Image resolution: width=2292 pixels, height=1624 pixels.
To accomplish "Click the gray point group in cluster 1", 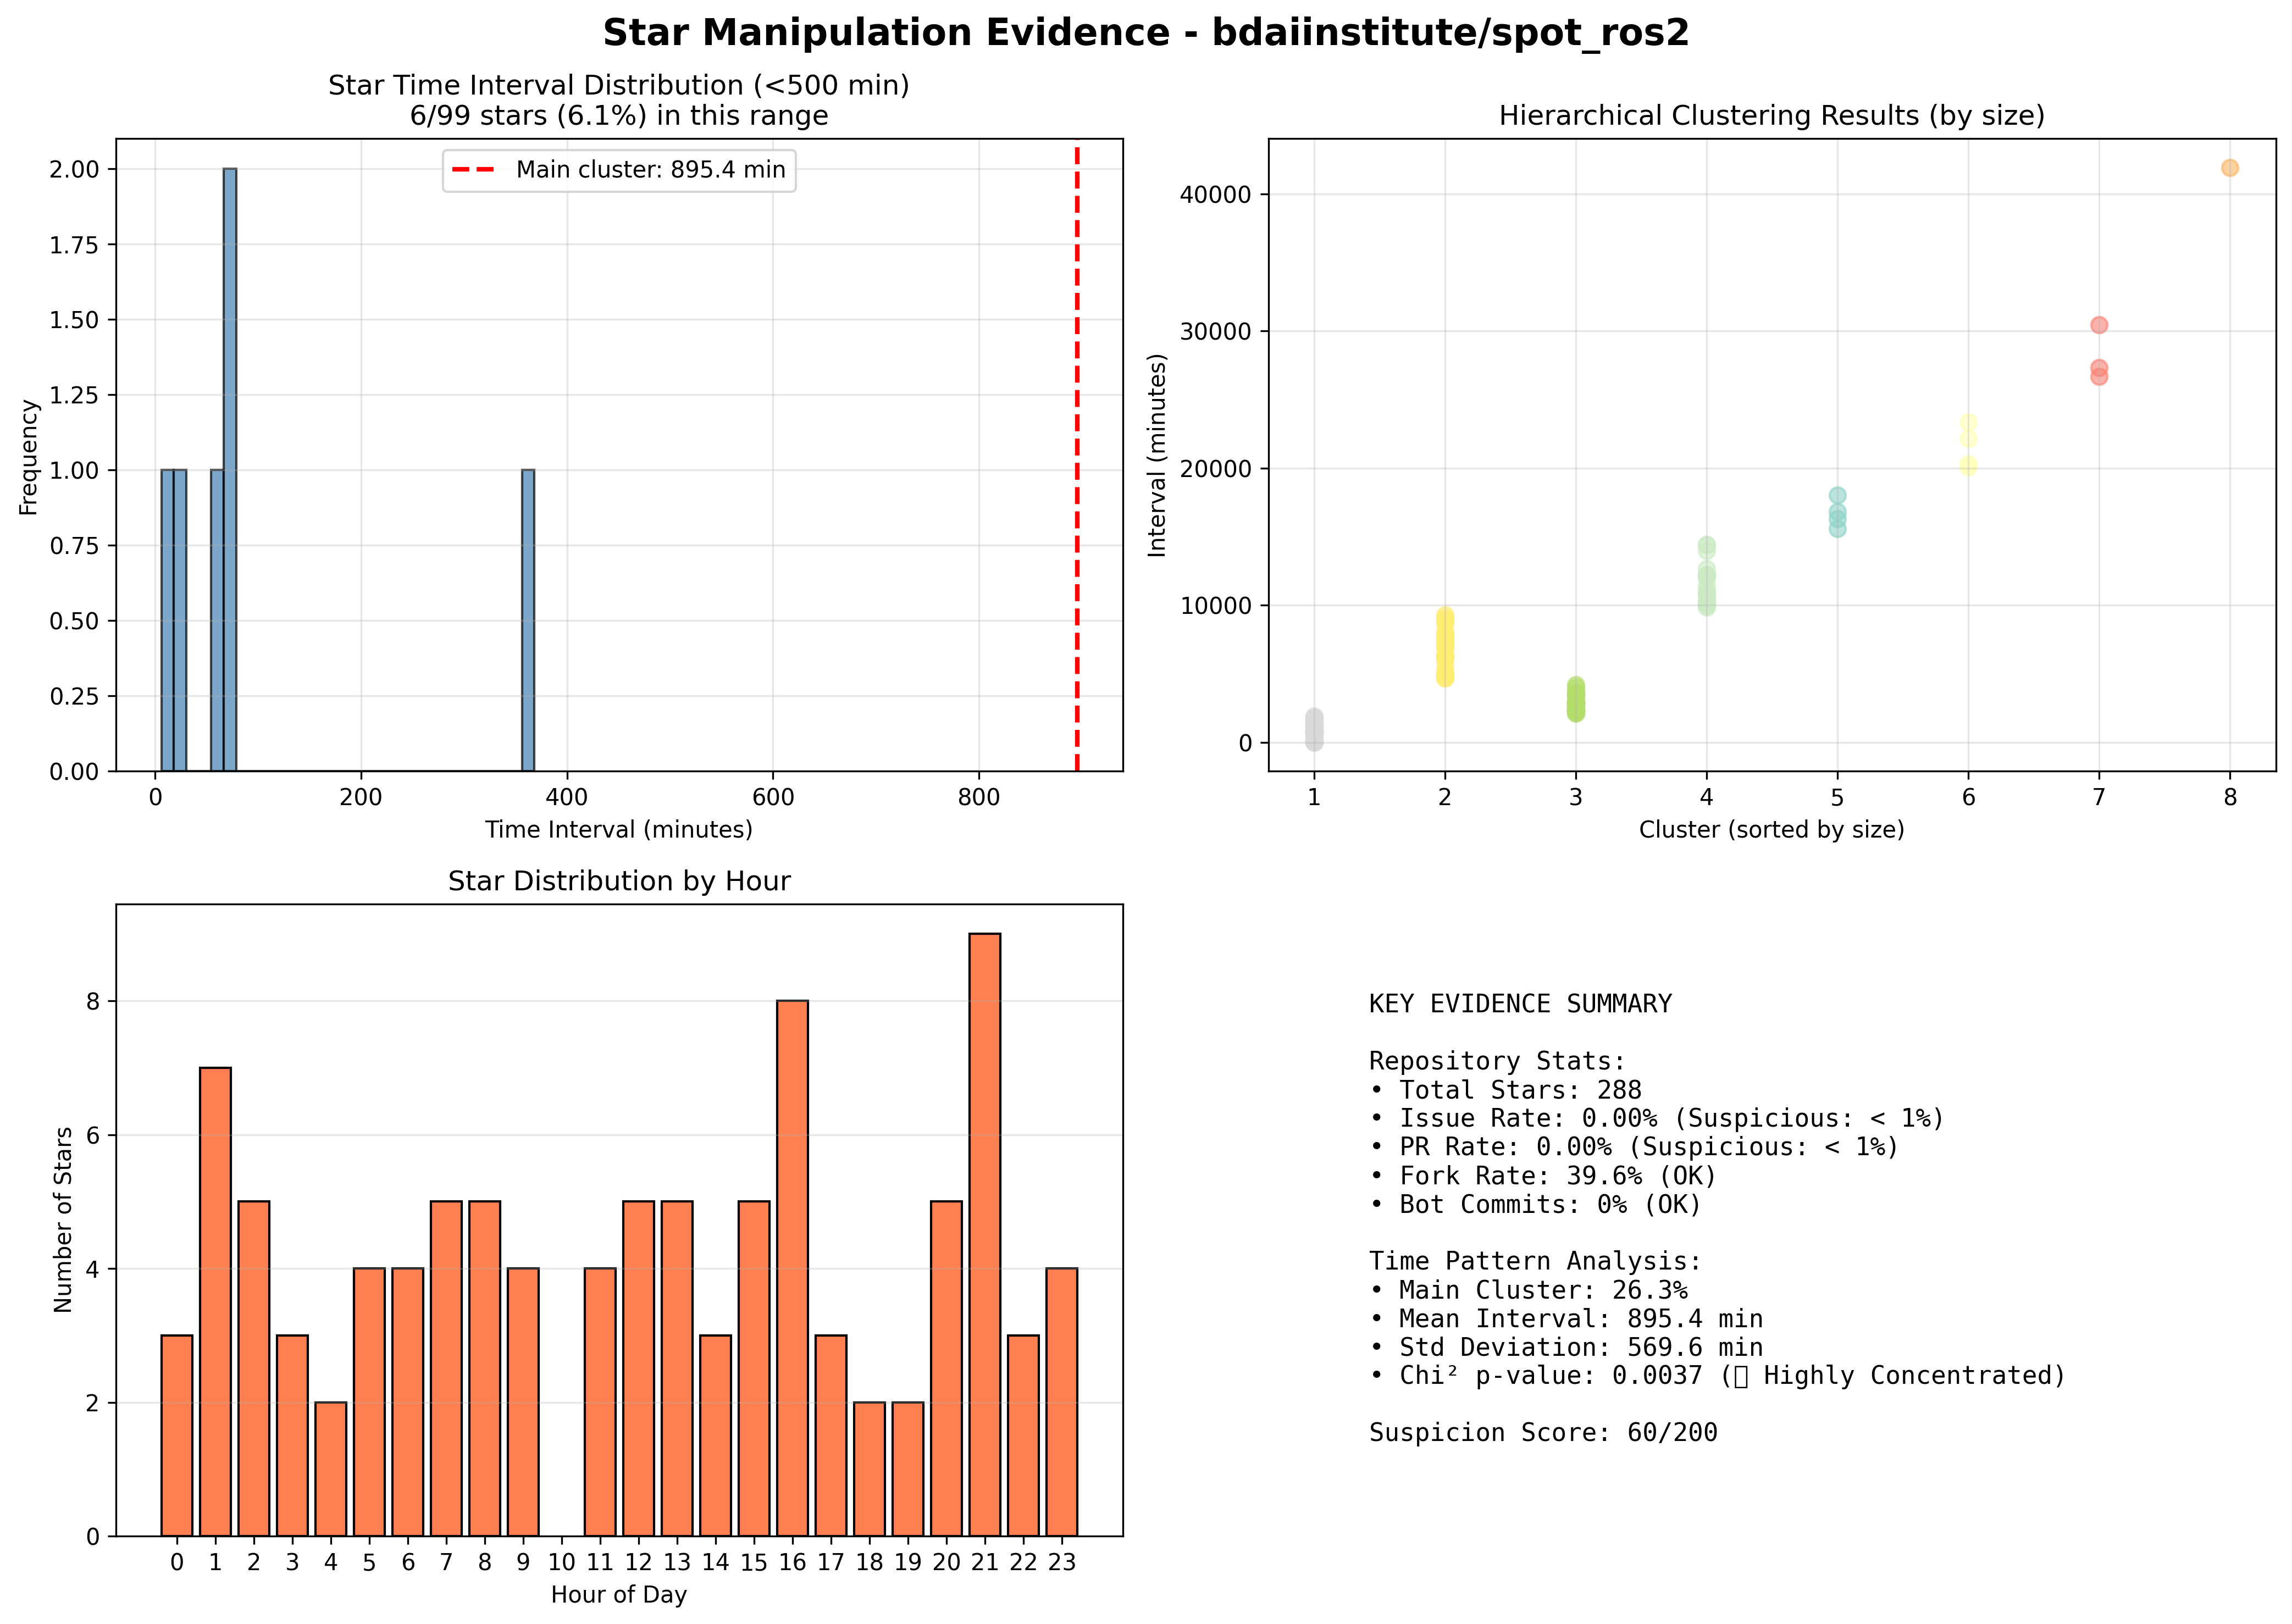I will tap(1314, 729).
